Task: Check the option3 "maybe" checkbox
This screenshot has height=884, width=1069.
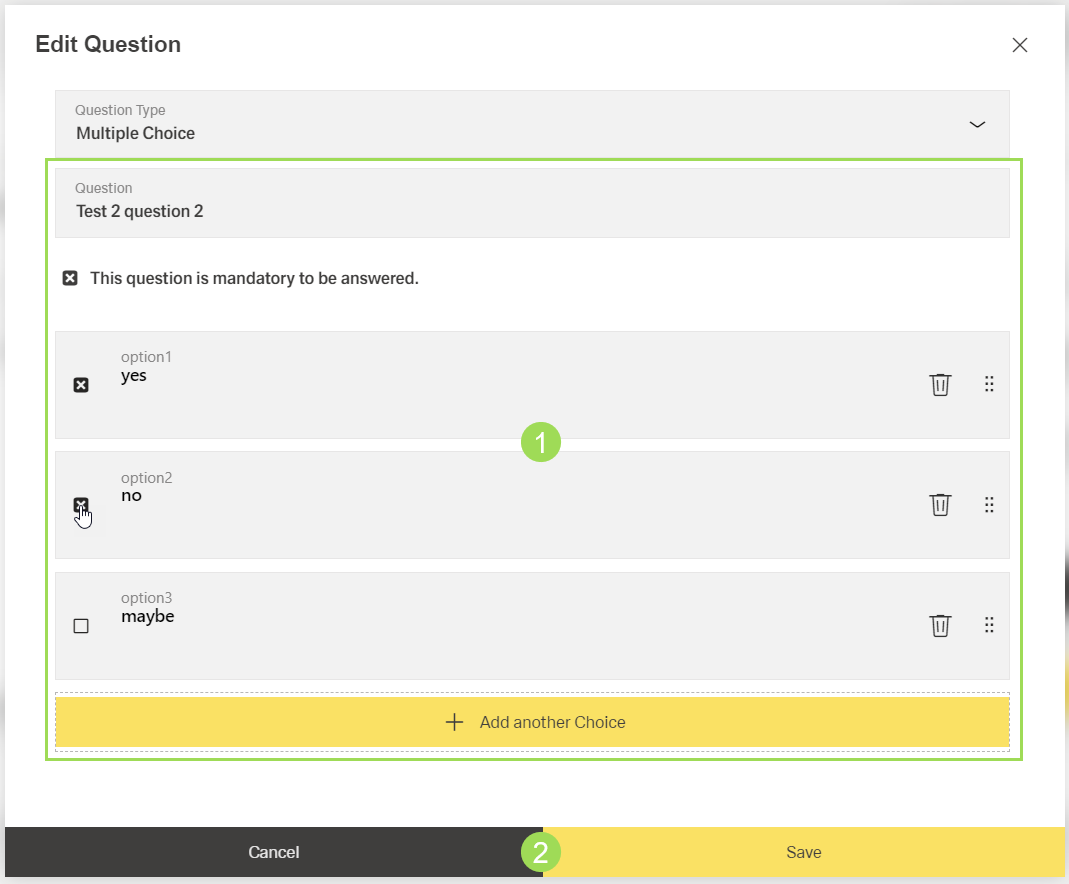Action: click(81, 626)
